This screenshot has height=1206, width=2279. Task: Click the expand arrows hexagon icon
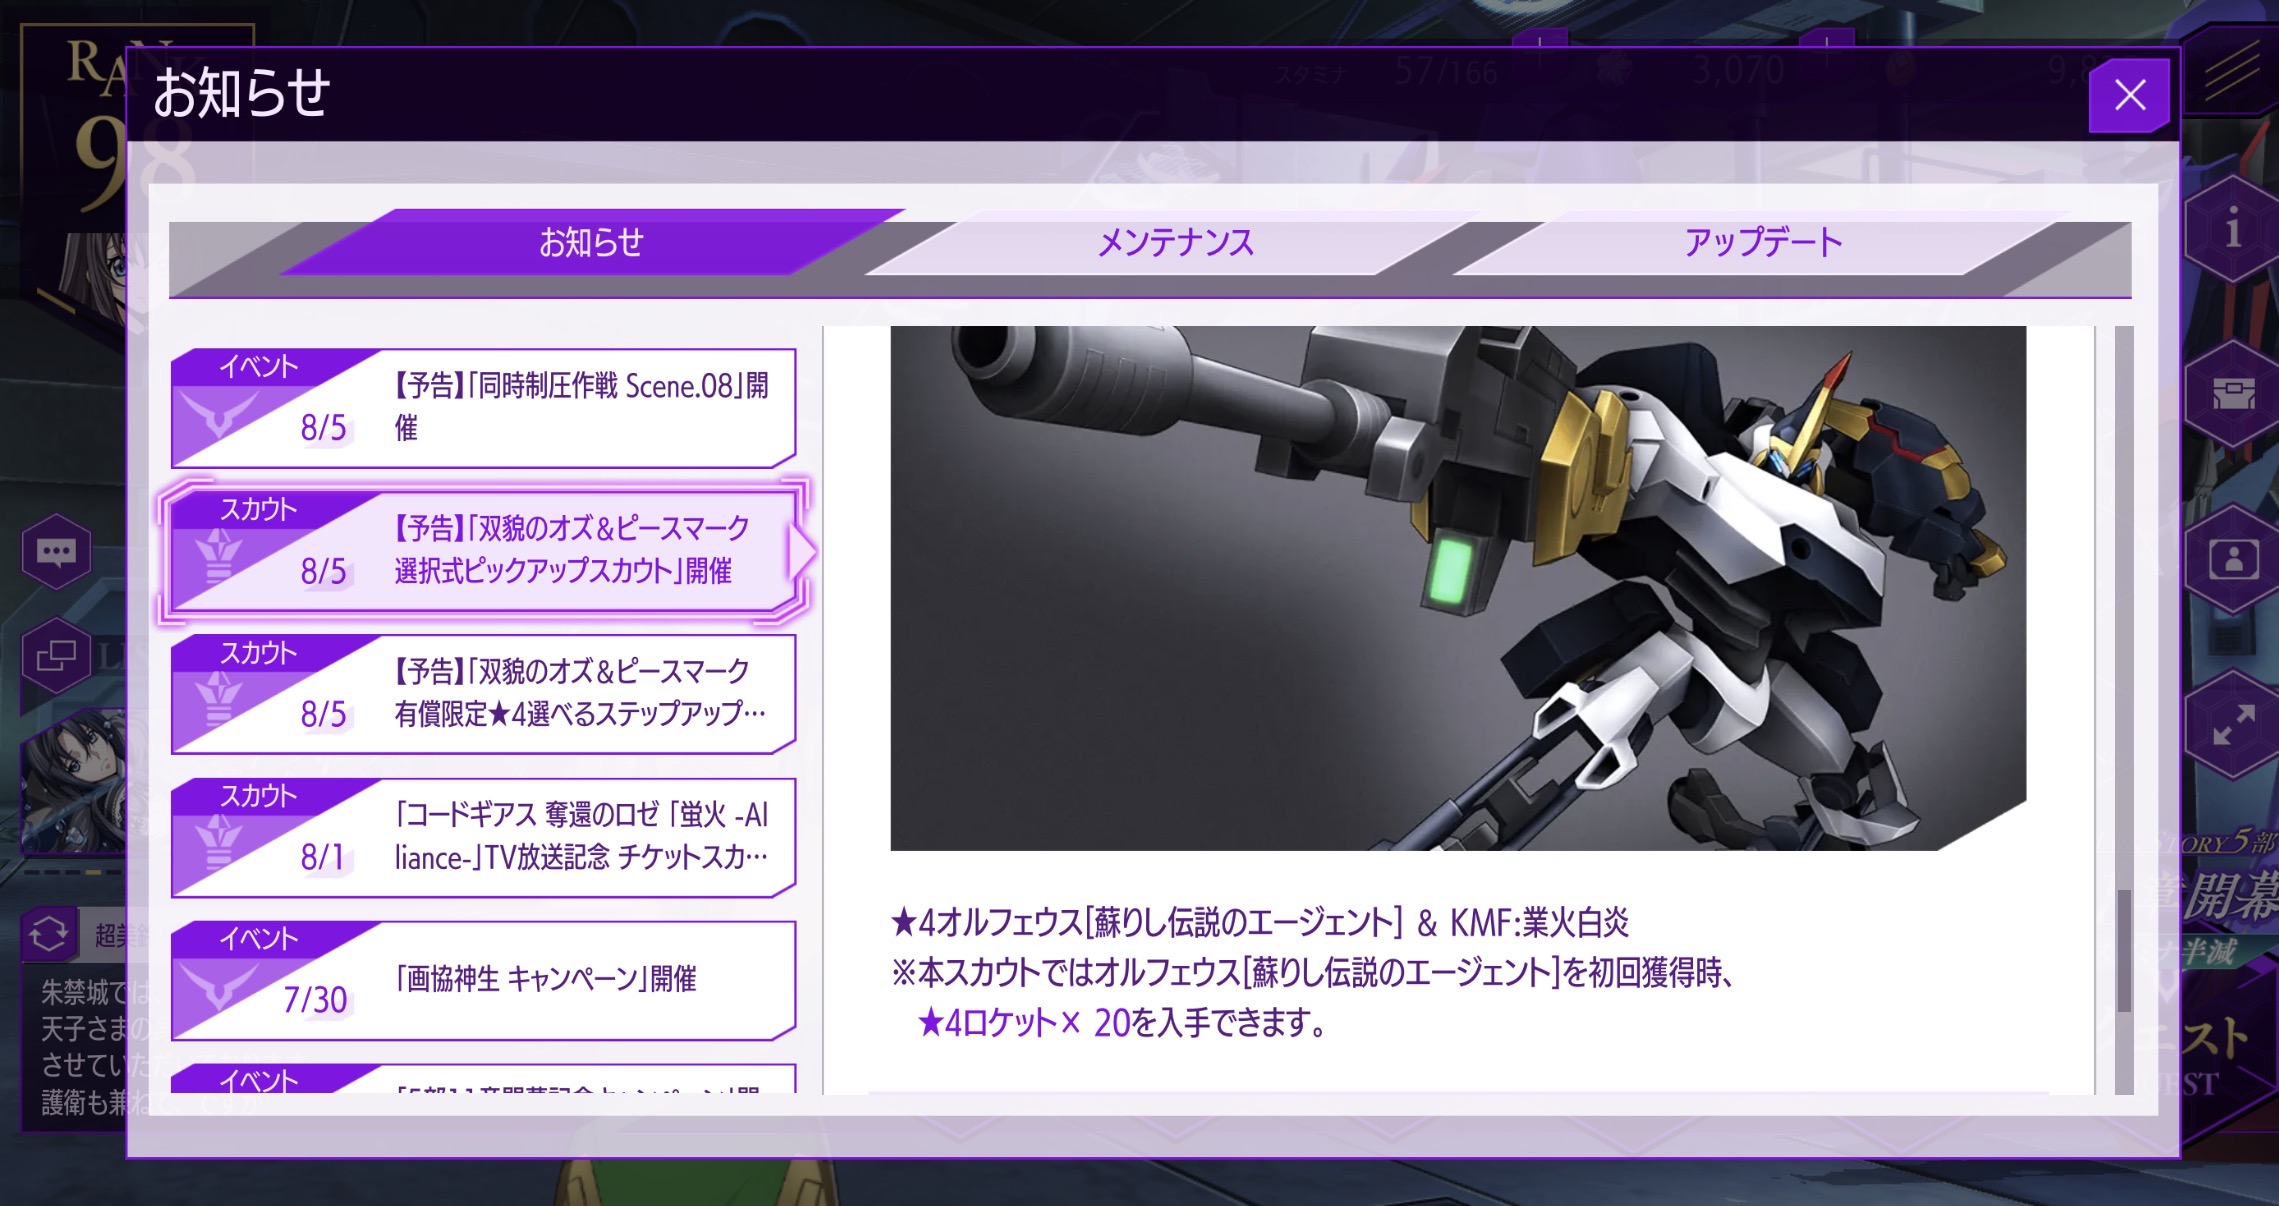[x=2232, y=724]
